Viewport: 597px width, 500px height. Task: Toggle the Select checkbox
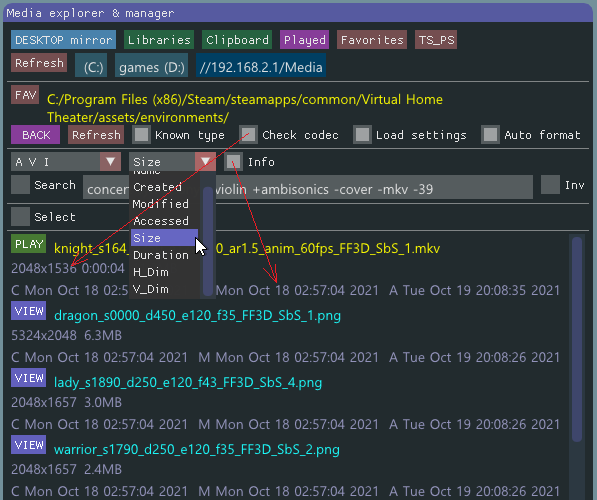point(21,217)
